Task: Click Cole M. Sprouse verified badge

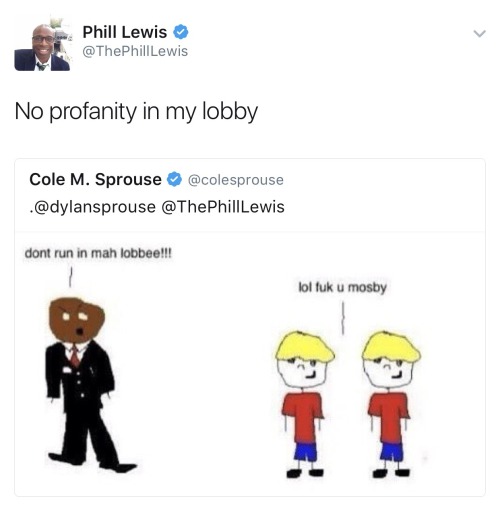Action: pyautogui.click(x=174, y=179)
